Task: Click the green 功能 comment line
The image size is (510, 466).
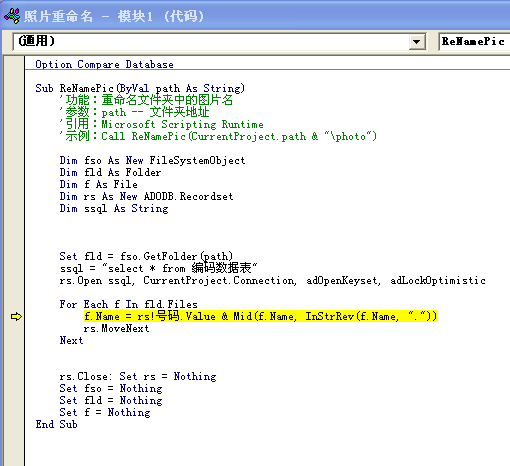Action: 146,100
